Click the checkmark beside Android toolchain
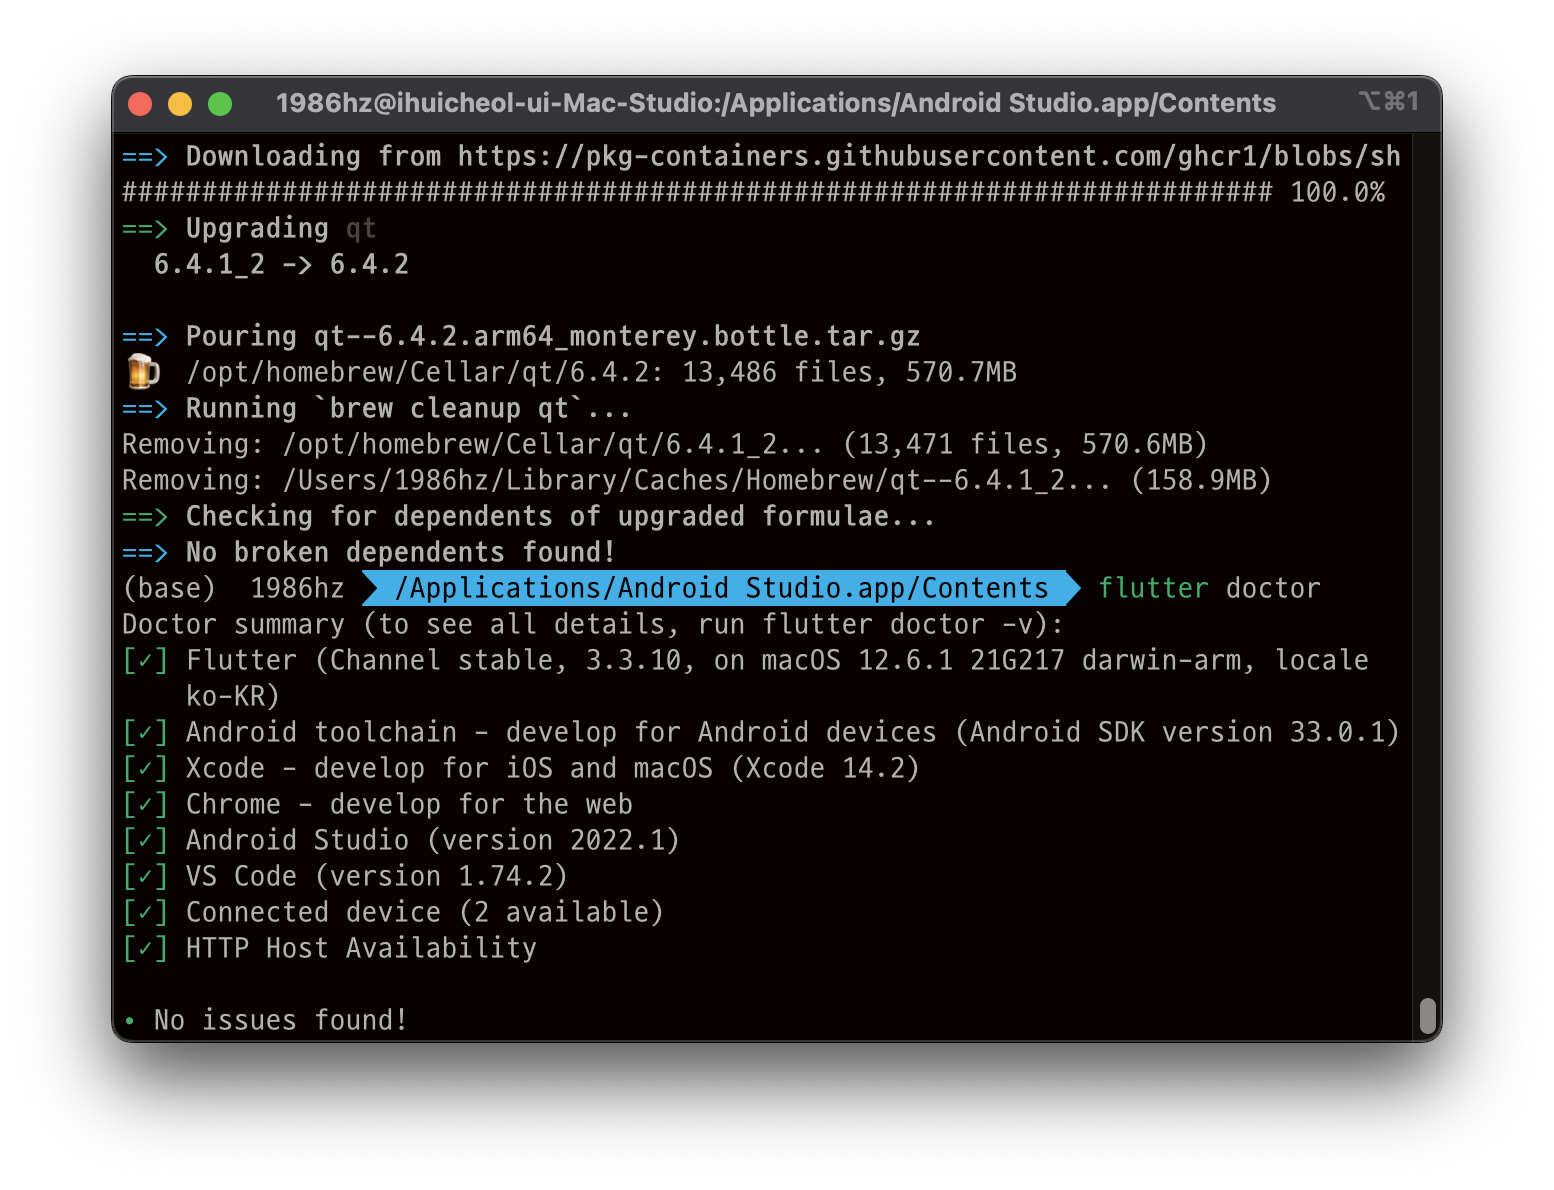 click(x=145, y=733)
